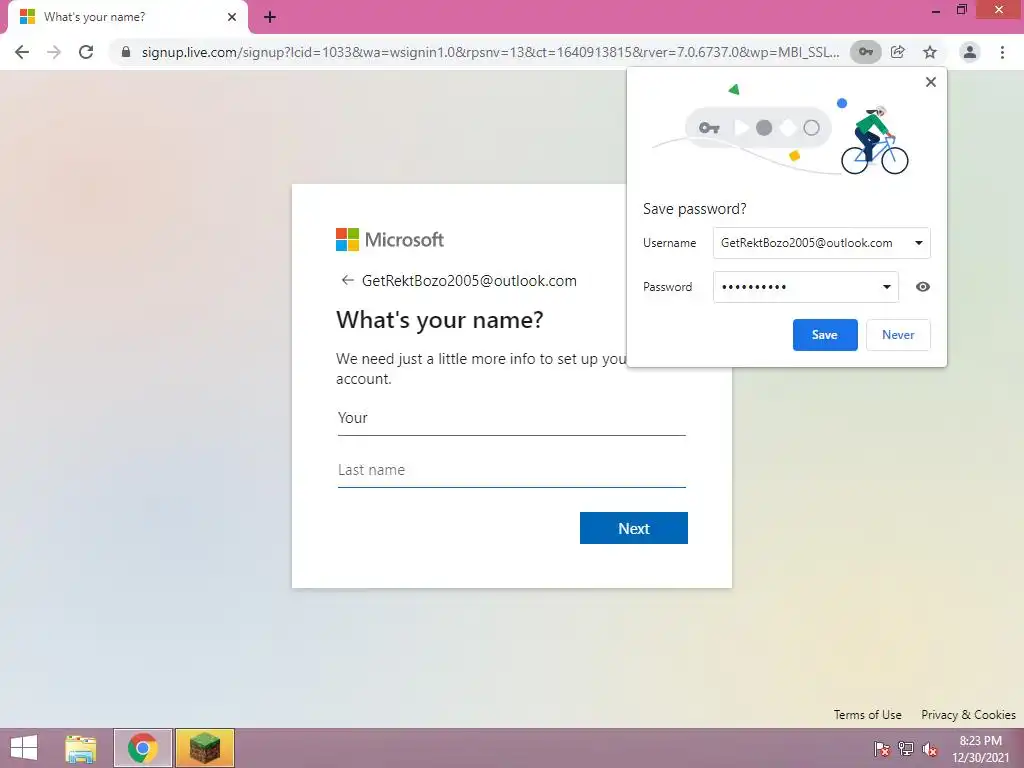This screenshot has width=1024, height=768.
Task: Click the muted volume tray icon
Action: [930, 748]
